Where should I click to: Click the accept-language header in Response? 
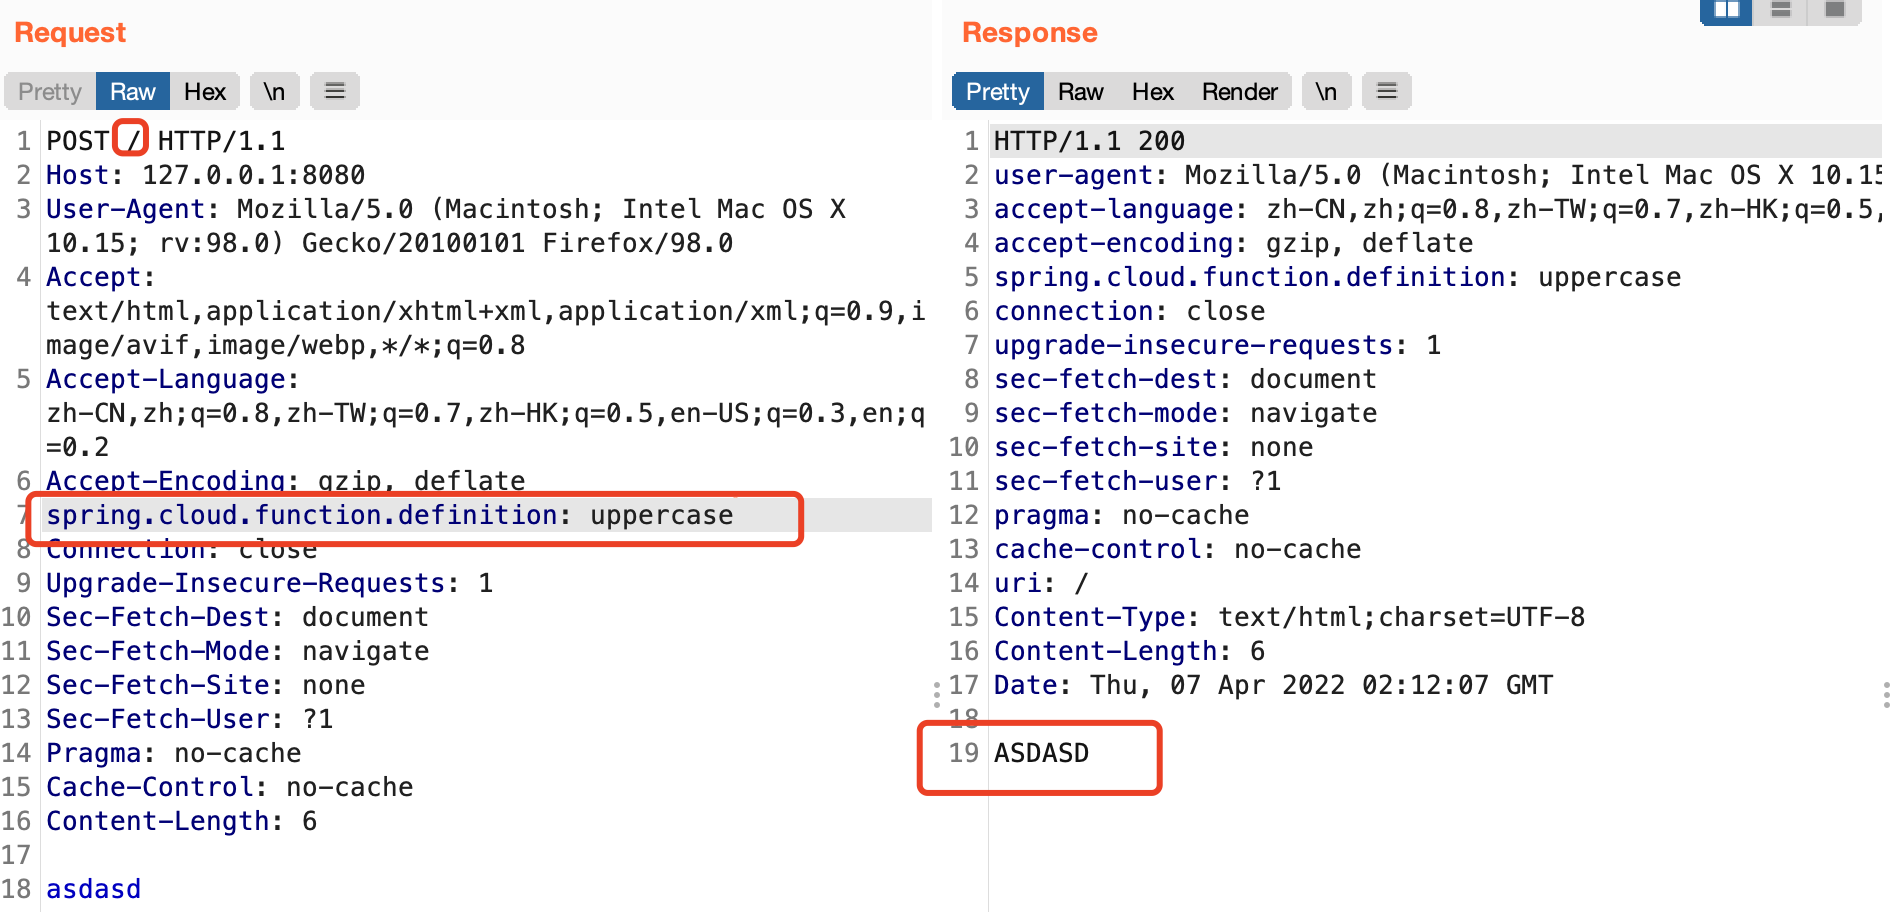[x=1438, y=209]
